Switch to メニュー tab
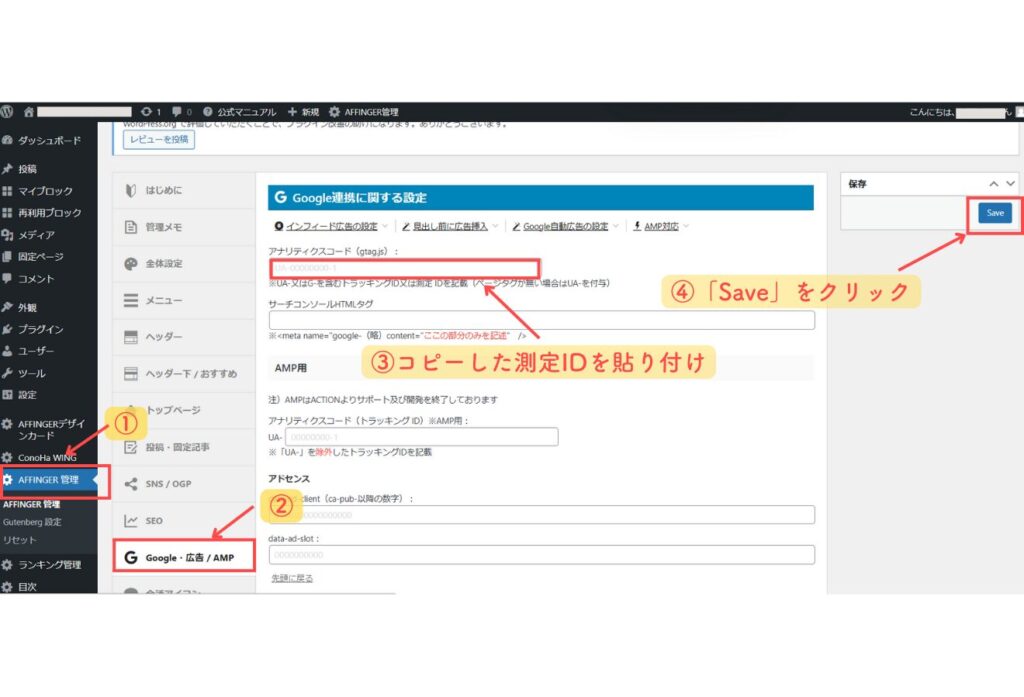1024x697 pixels. click(184, 300)
